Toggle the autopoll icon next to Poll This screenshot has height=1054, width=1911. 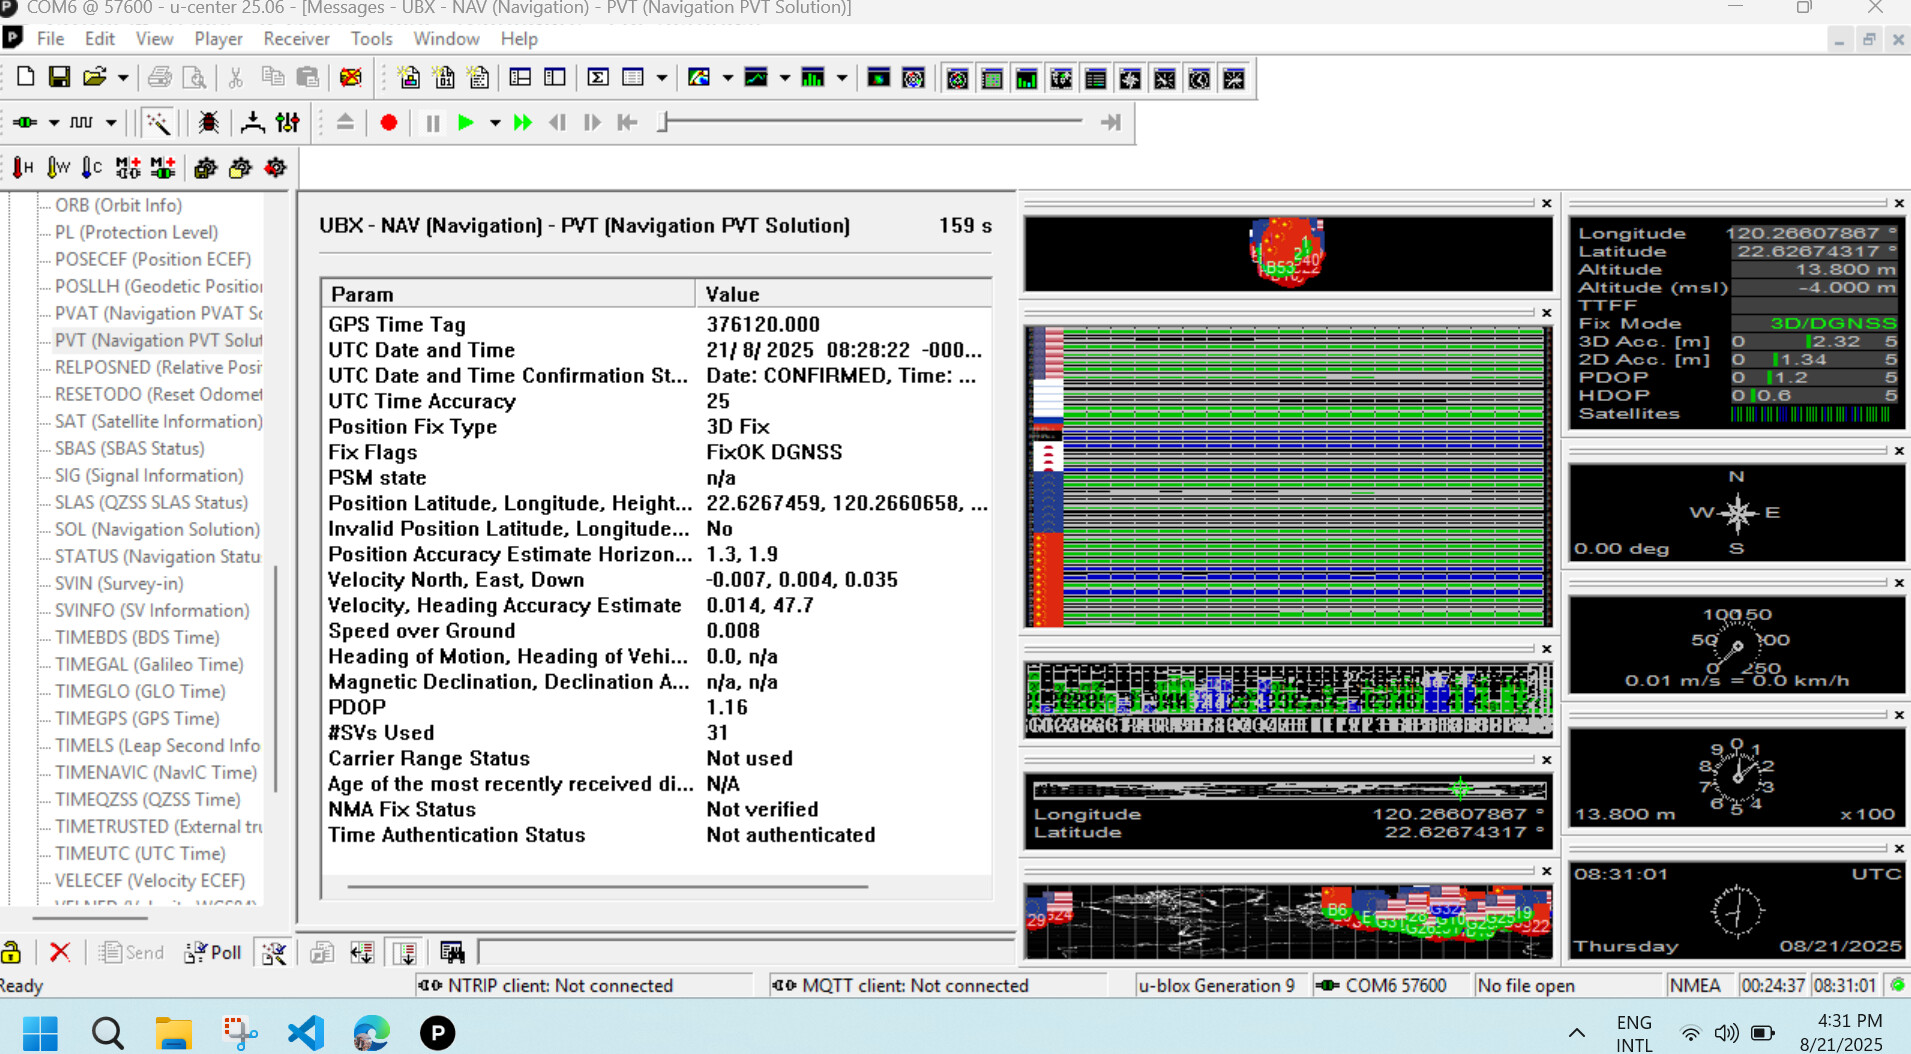pyautogui.click(x=273, y=952)
